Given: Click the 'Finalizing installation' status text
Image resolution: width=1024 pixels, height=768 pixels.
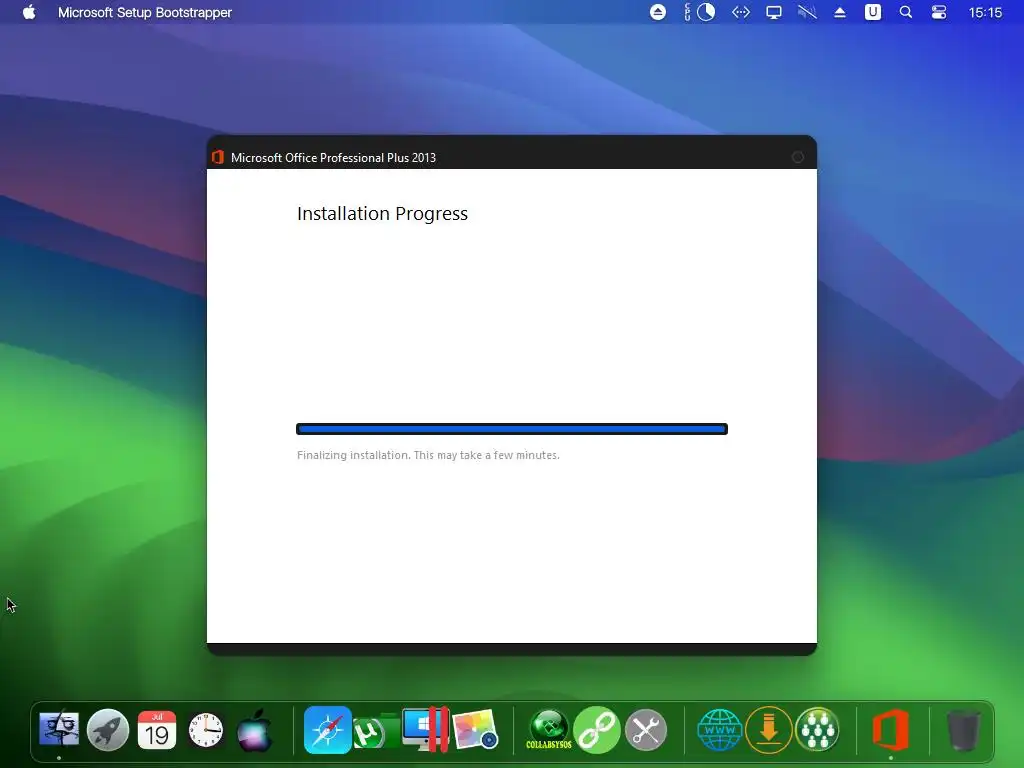Looking at the screenshot, I should click(428, 455).
